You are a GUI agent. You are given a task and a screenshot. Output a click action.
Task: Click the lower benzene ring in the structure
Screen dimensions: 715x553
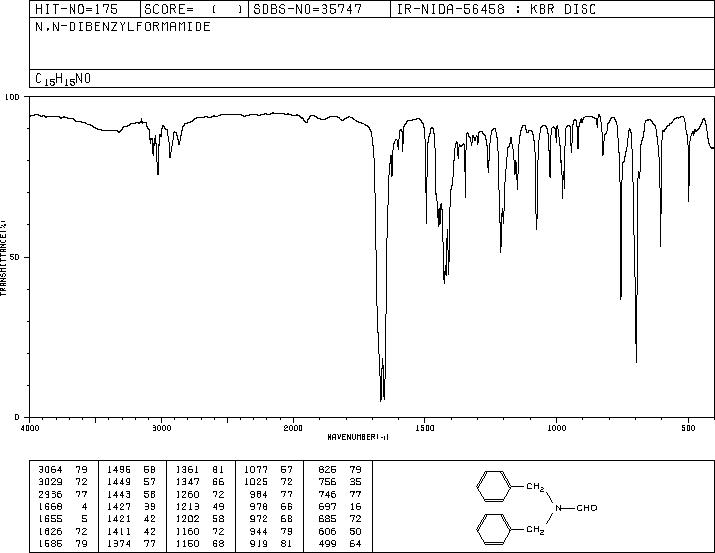coord(493,529)
